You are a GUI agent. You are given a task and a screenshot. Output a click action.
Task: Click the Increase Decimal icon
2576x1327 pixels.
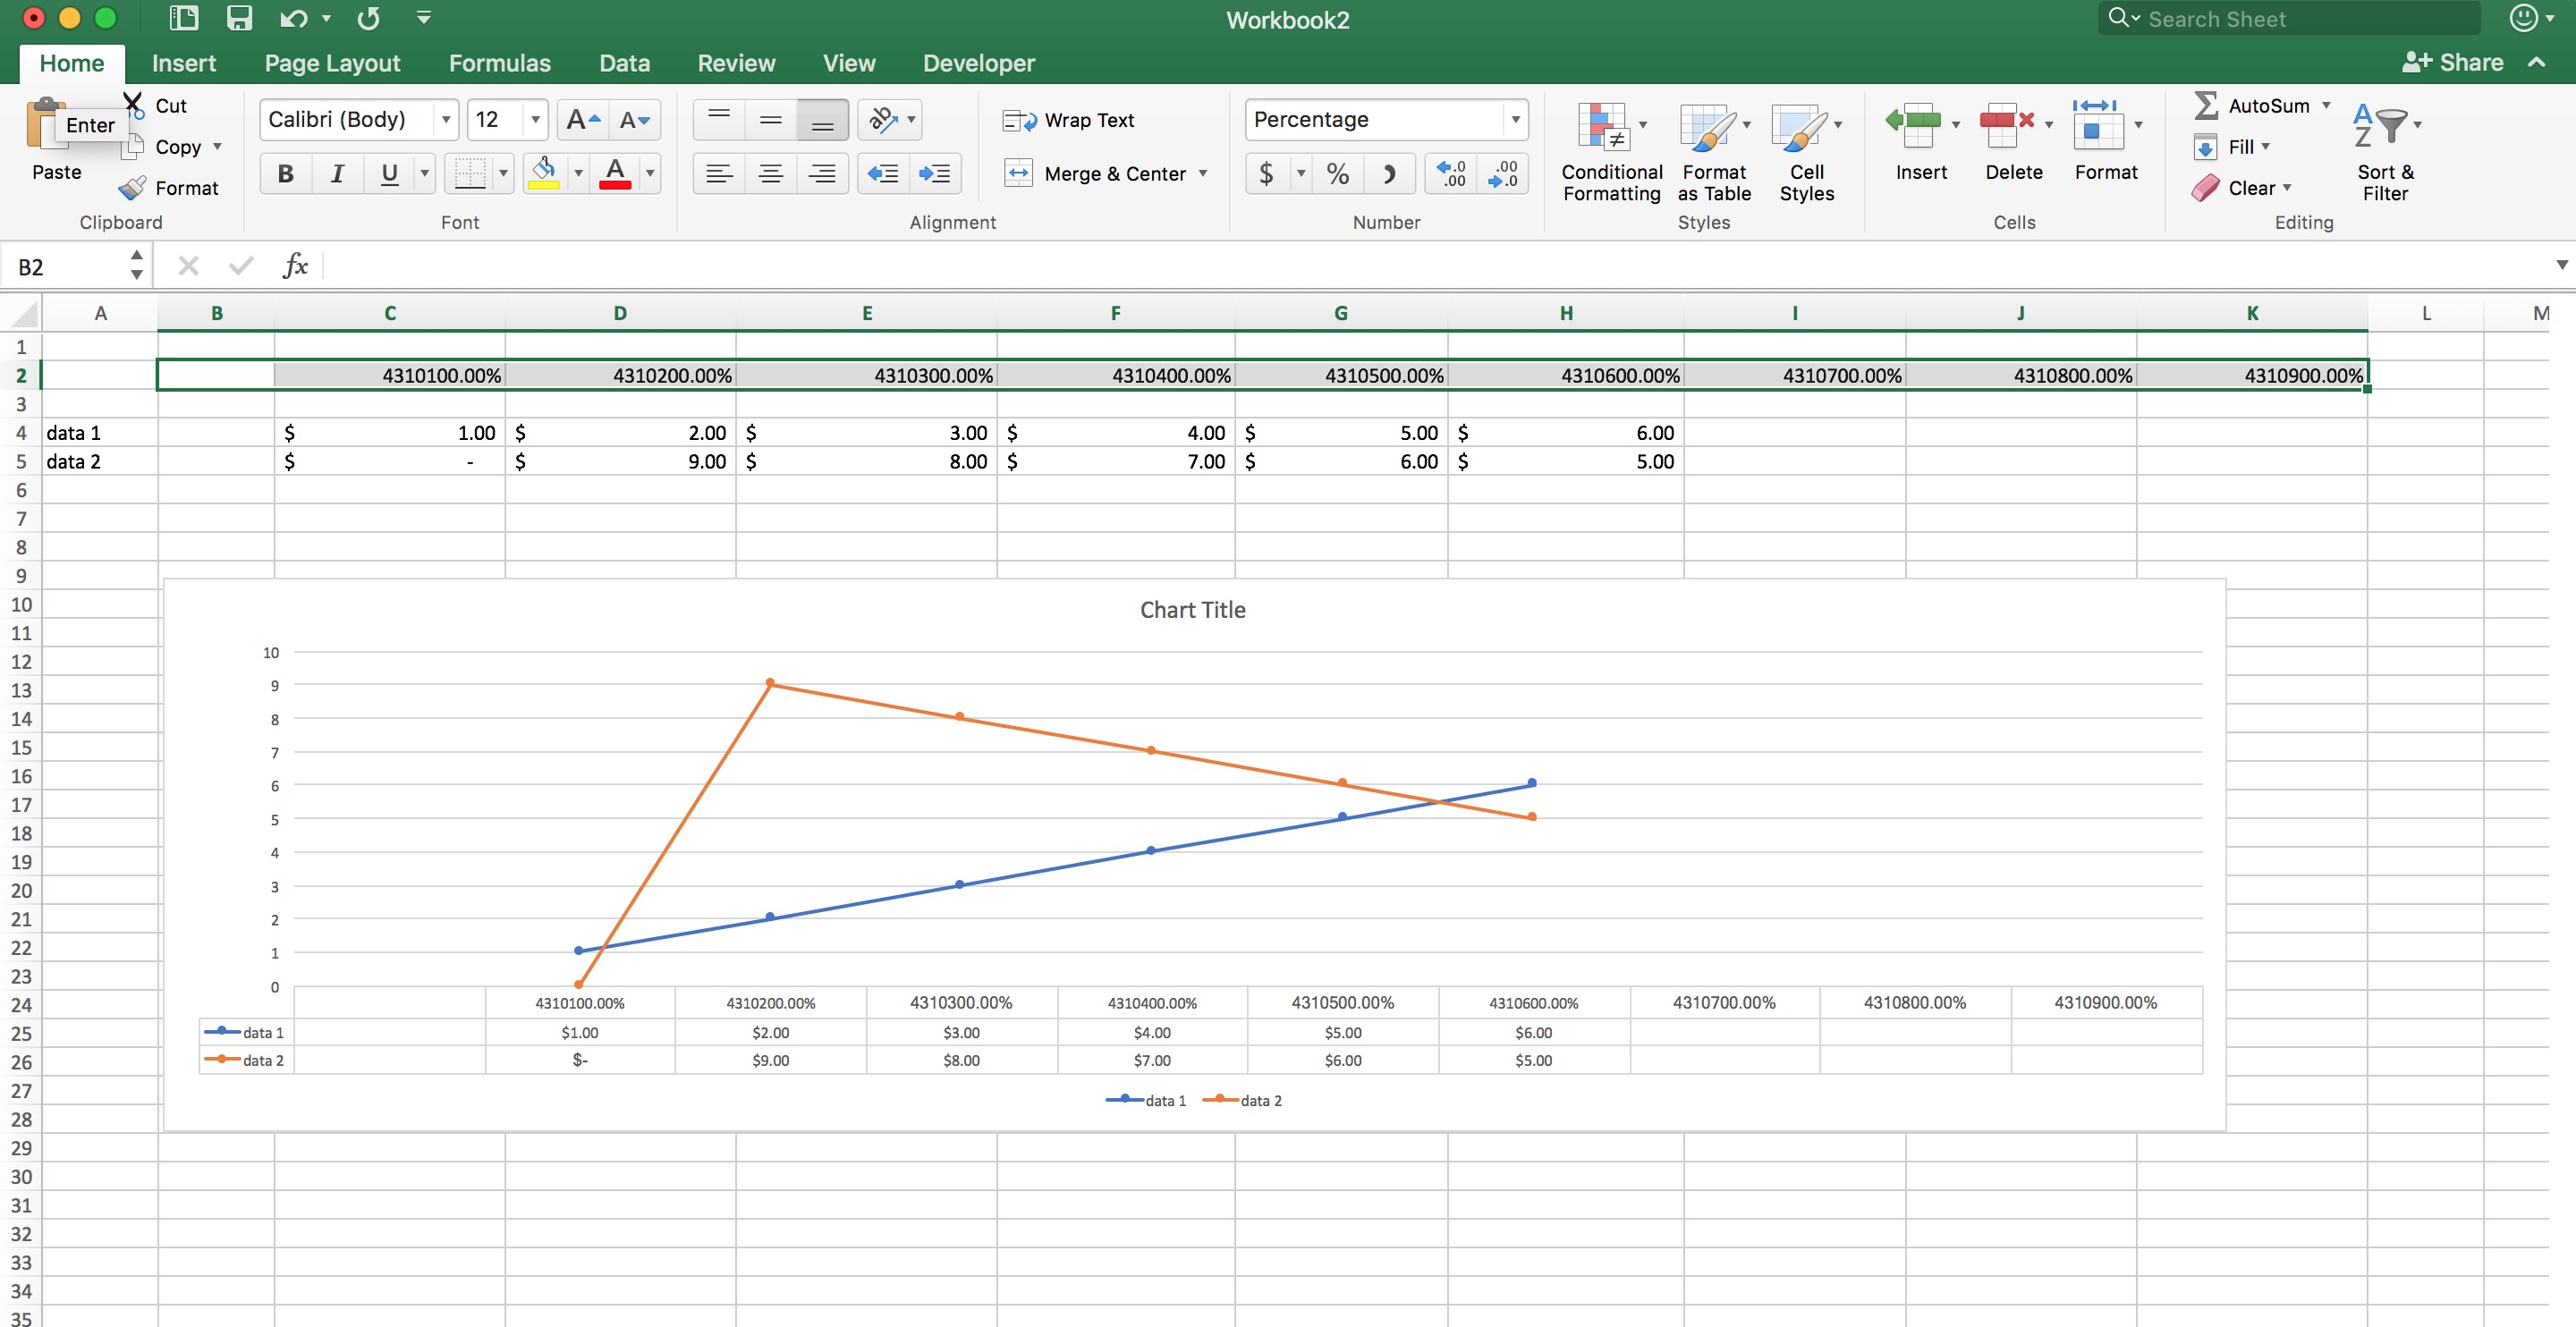(1451, 174)
